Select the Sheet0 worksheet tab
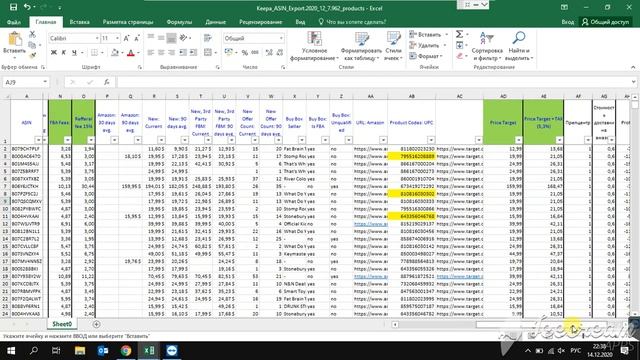640x360 pixels. click(62, 324)
